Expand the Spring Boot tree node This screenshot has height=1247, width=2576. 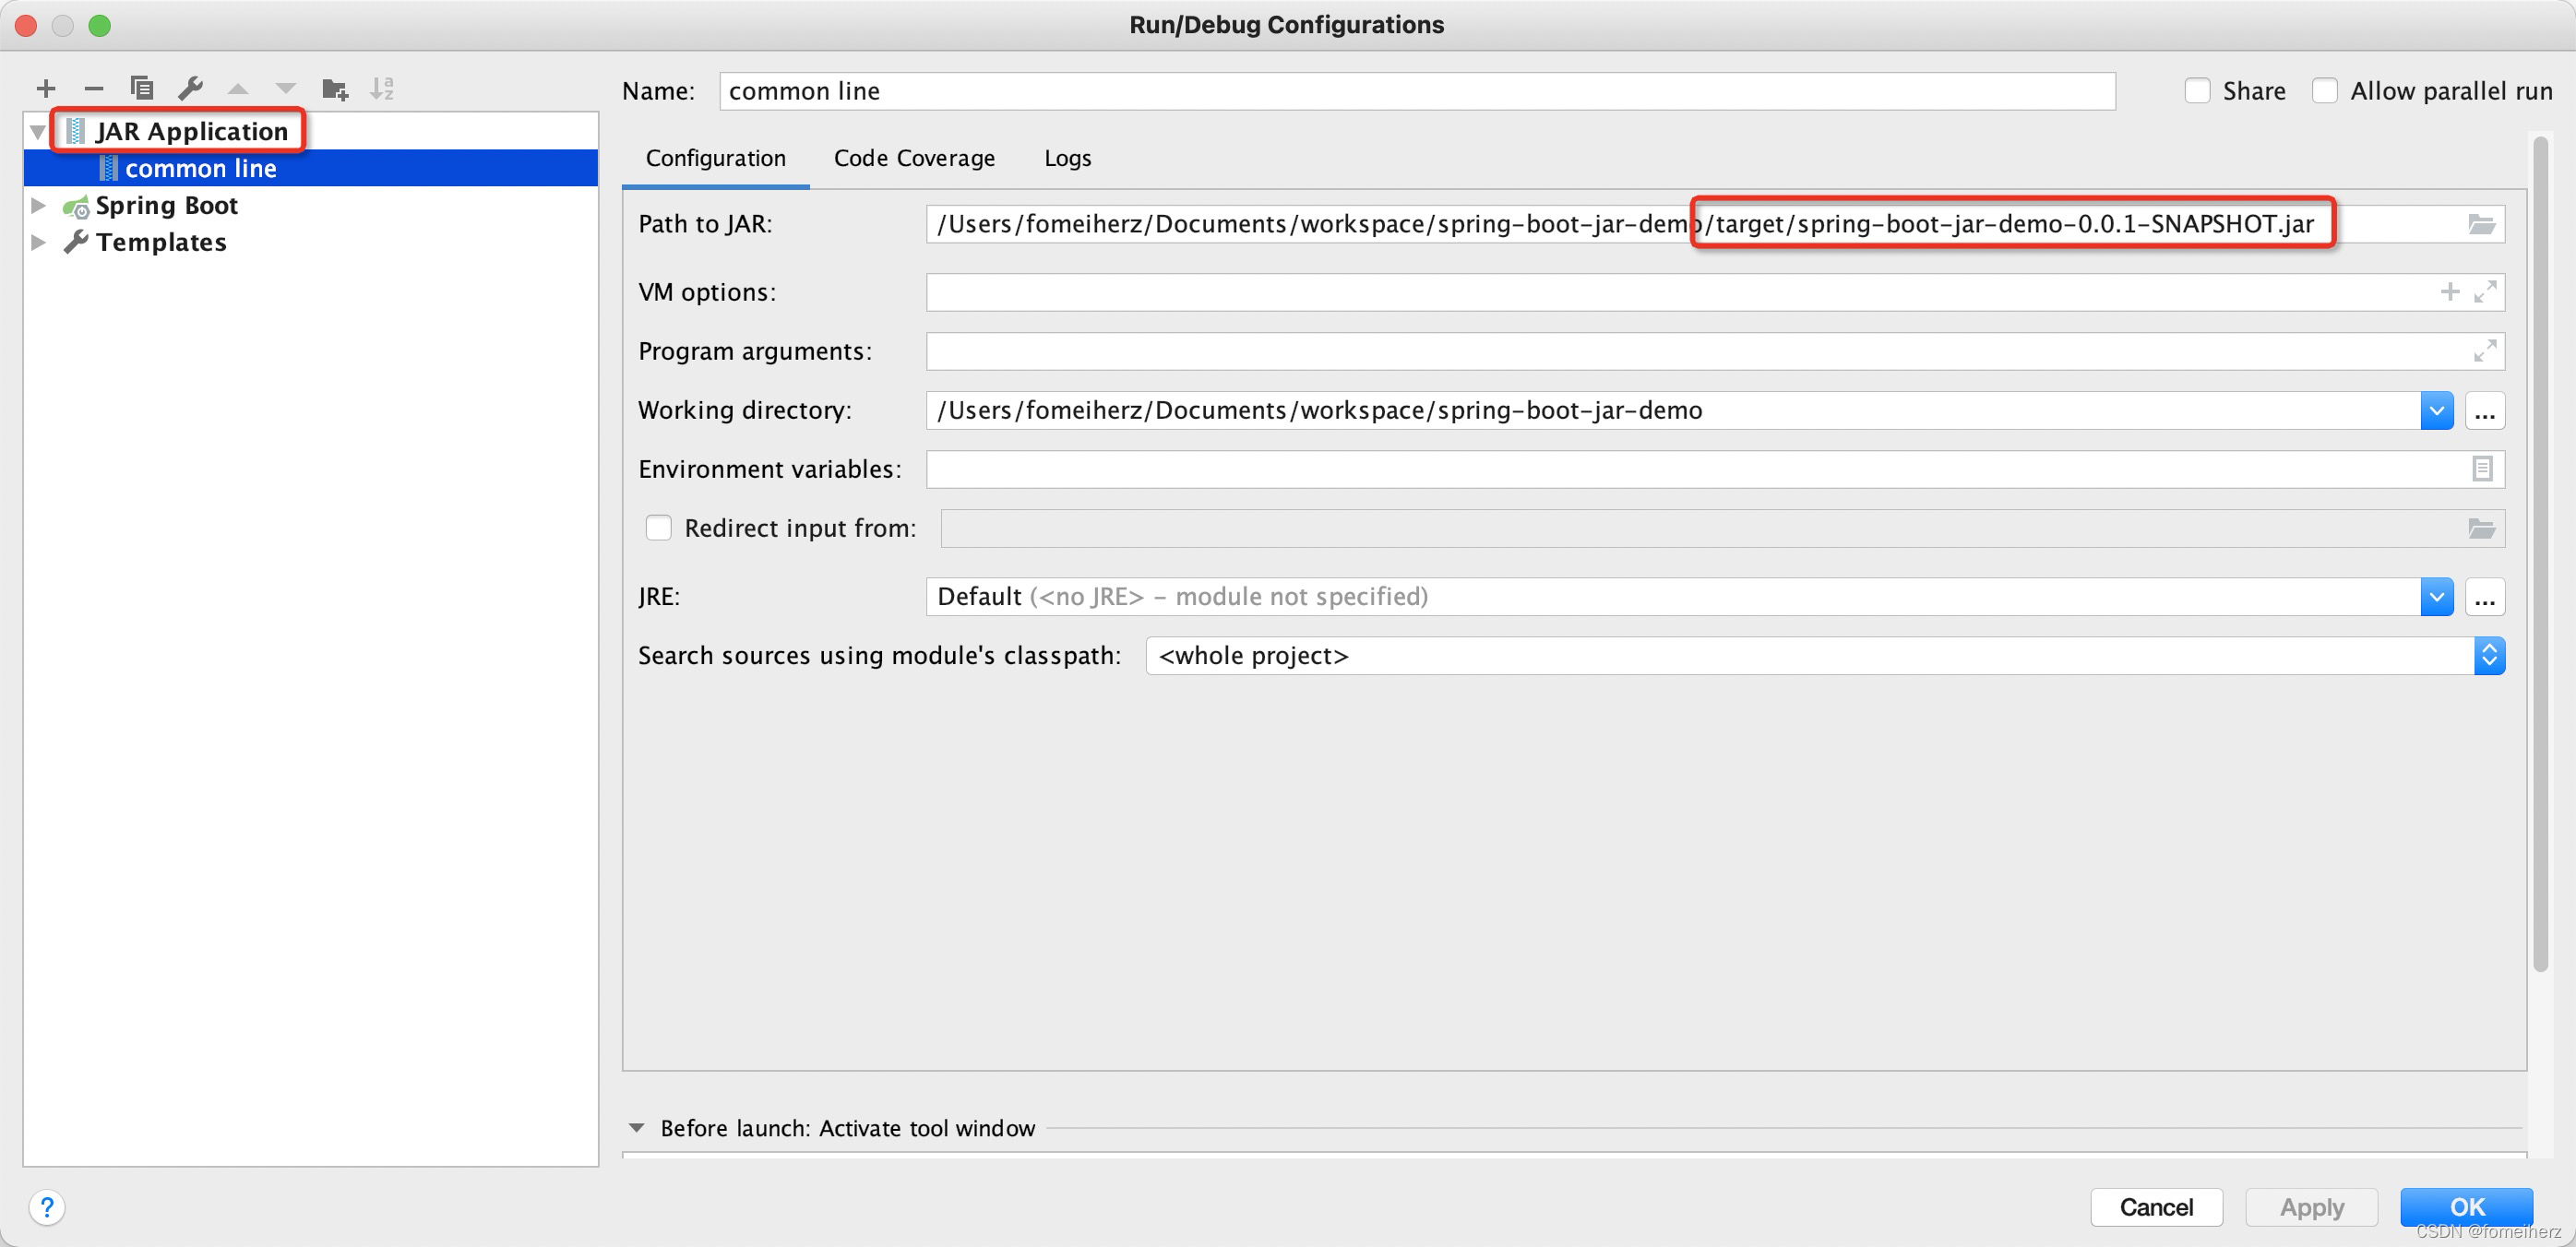(x=38, y=206)
